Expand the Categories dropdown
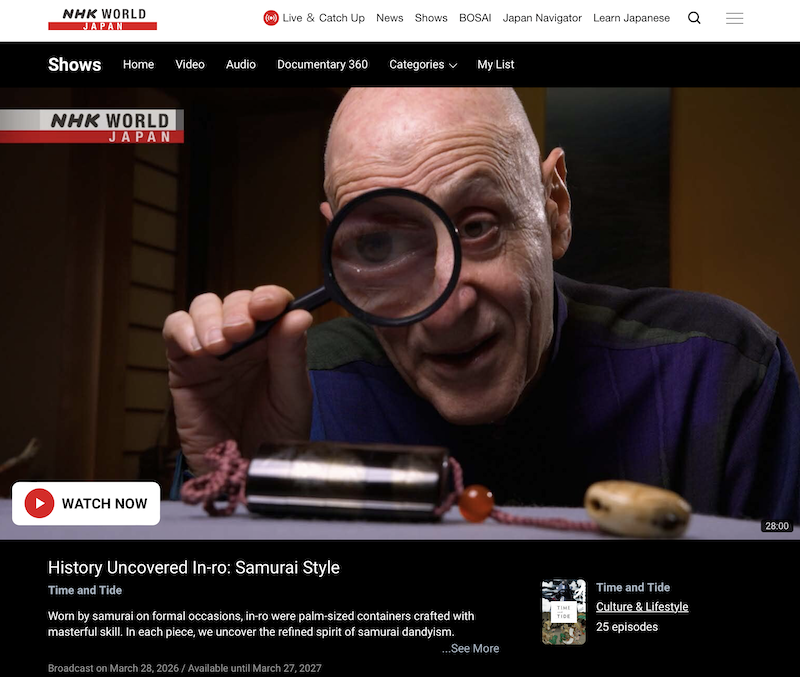This screenshot has height=677, width=800. click(423, 65)
